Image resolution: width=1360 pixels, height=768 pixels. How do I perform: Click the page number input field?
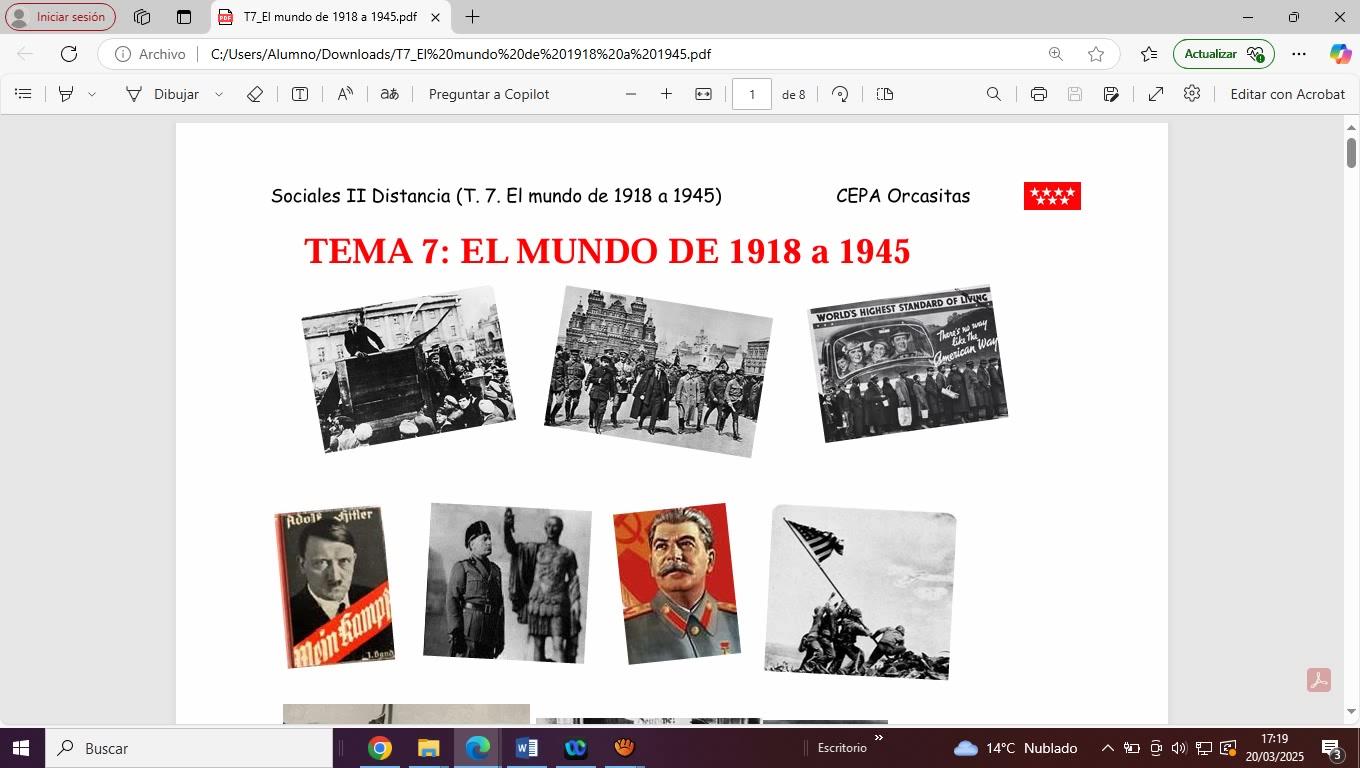[x=751, y=94]
